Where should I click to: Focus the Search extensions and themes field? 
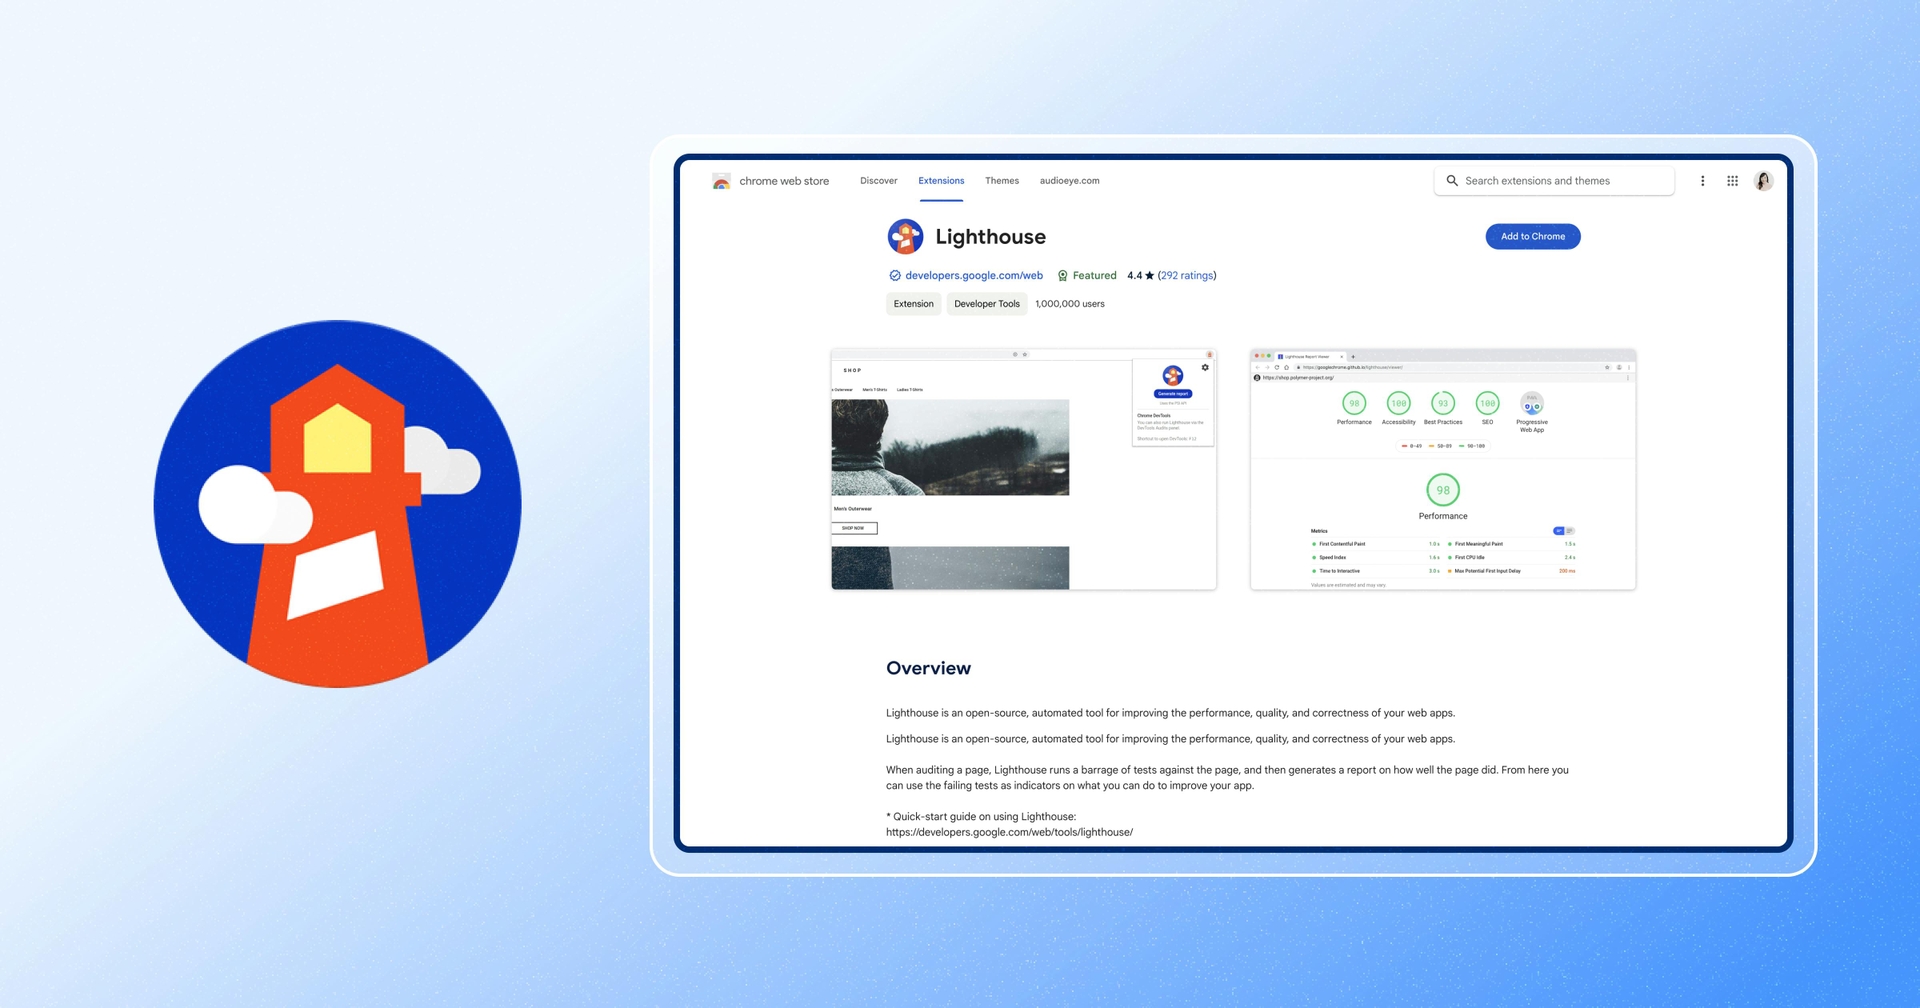(x=1560, y=181)
